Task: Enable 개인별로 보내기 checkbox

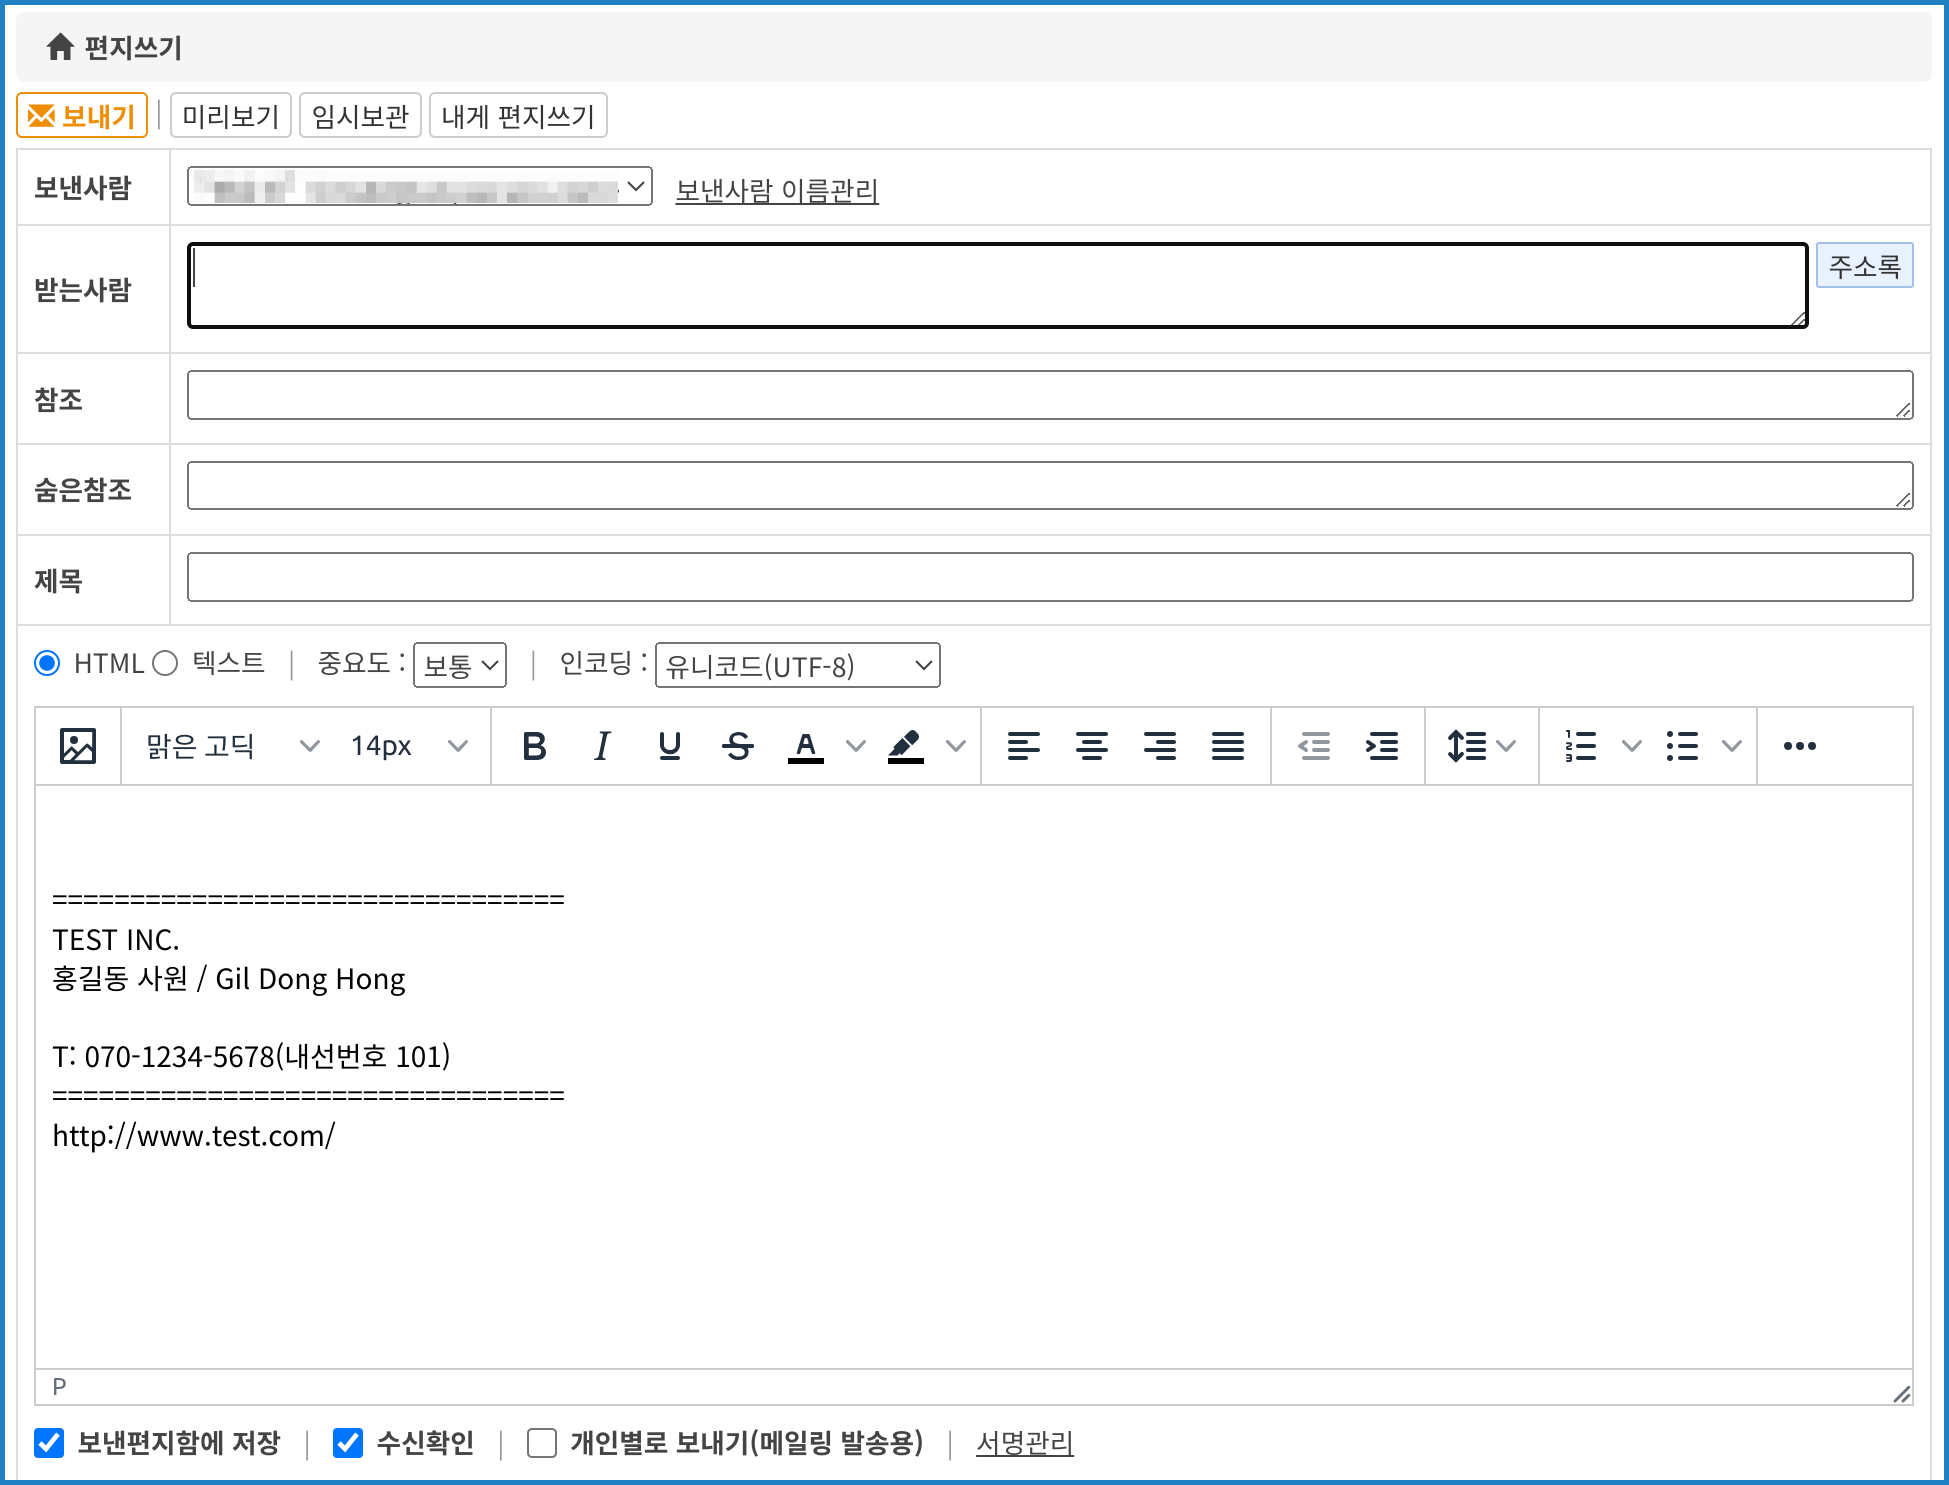Action: [x=542, y=1443]
